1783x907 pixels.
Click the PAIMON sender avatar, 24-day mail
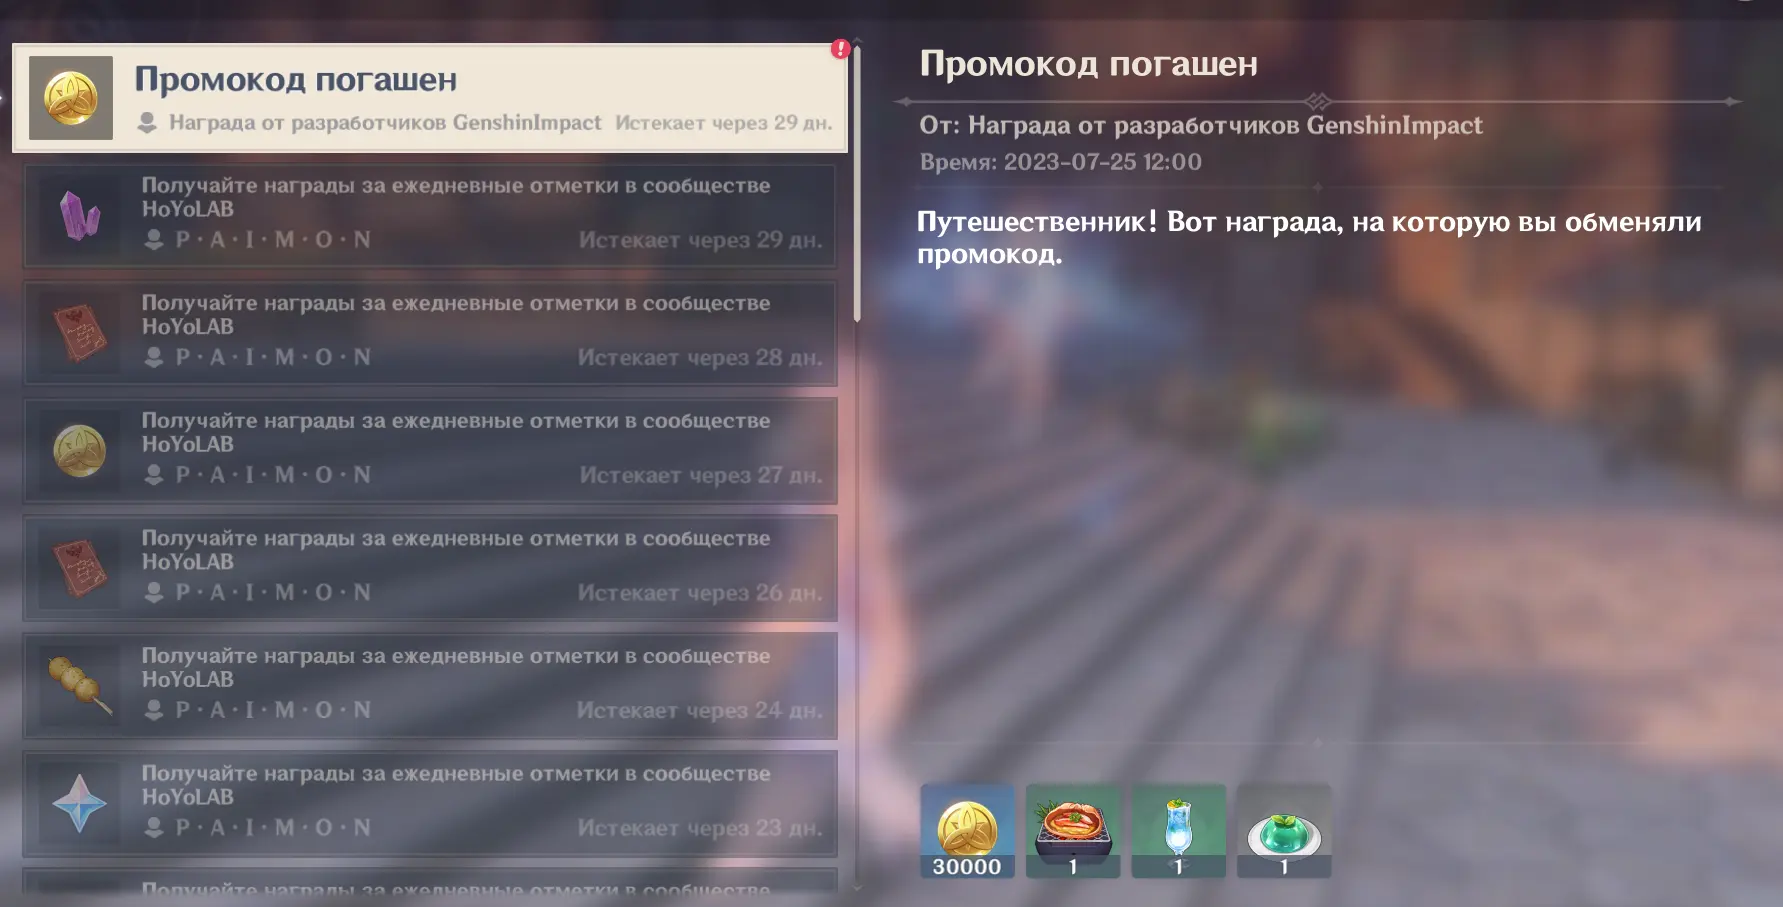154,710
